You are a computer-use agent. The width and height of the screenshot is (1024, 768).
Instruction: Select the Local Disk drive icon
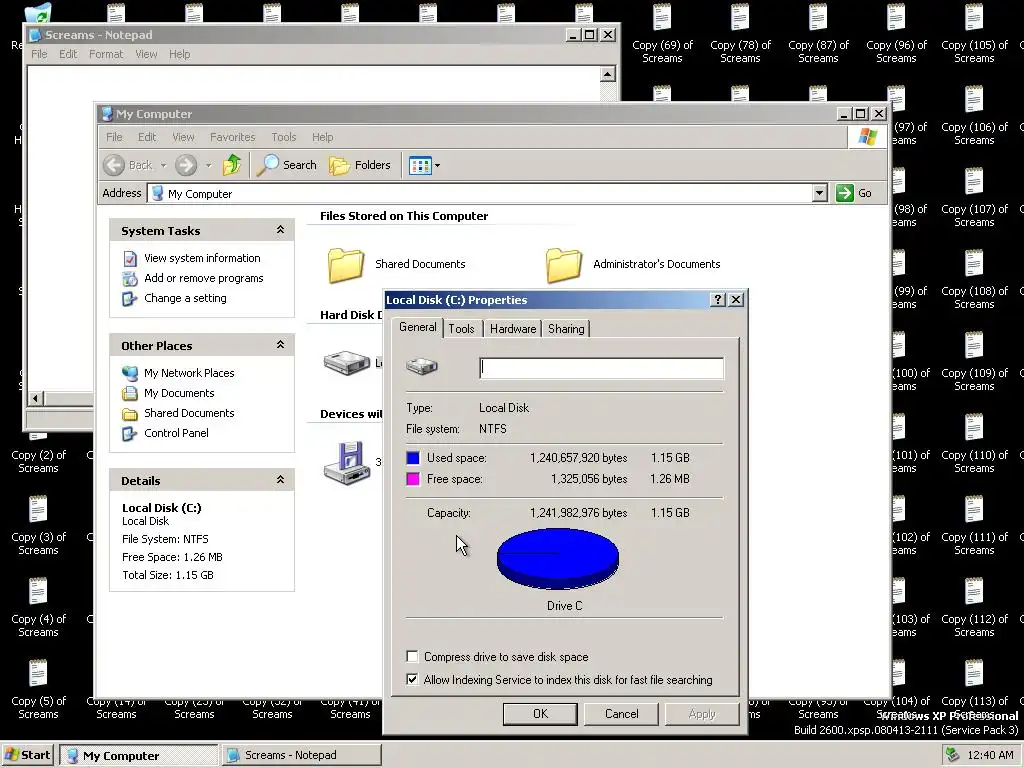pyautogui.click(x=347, y=362)
